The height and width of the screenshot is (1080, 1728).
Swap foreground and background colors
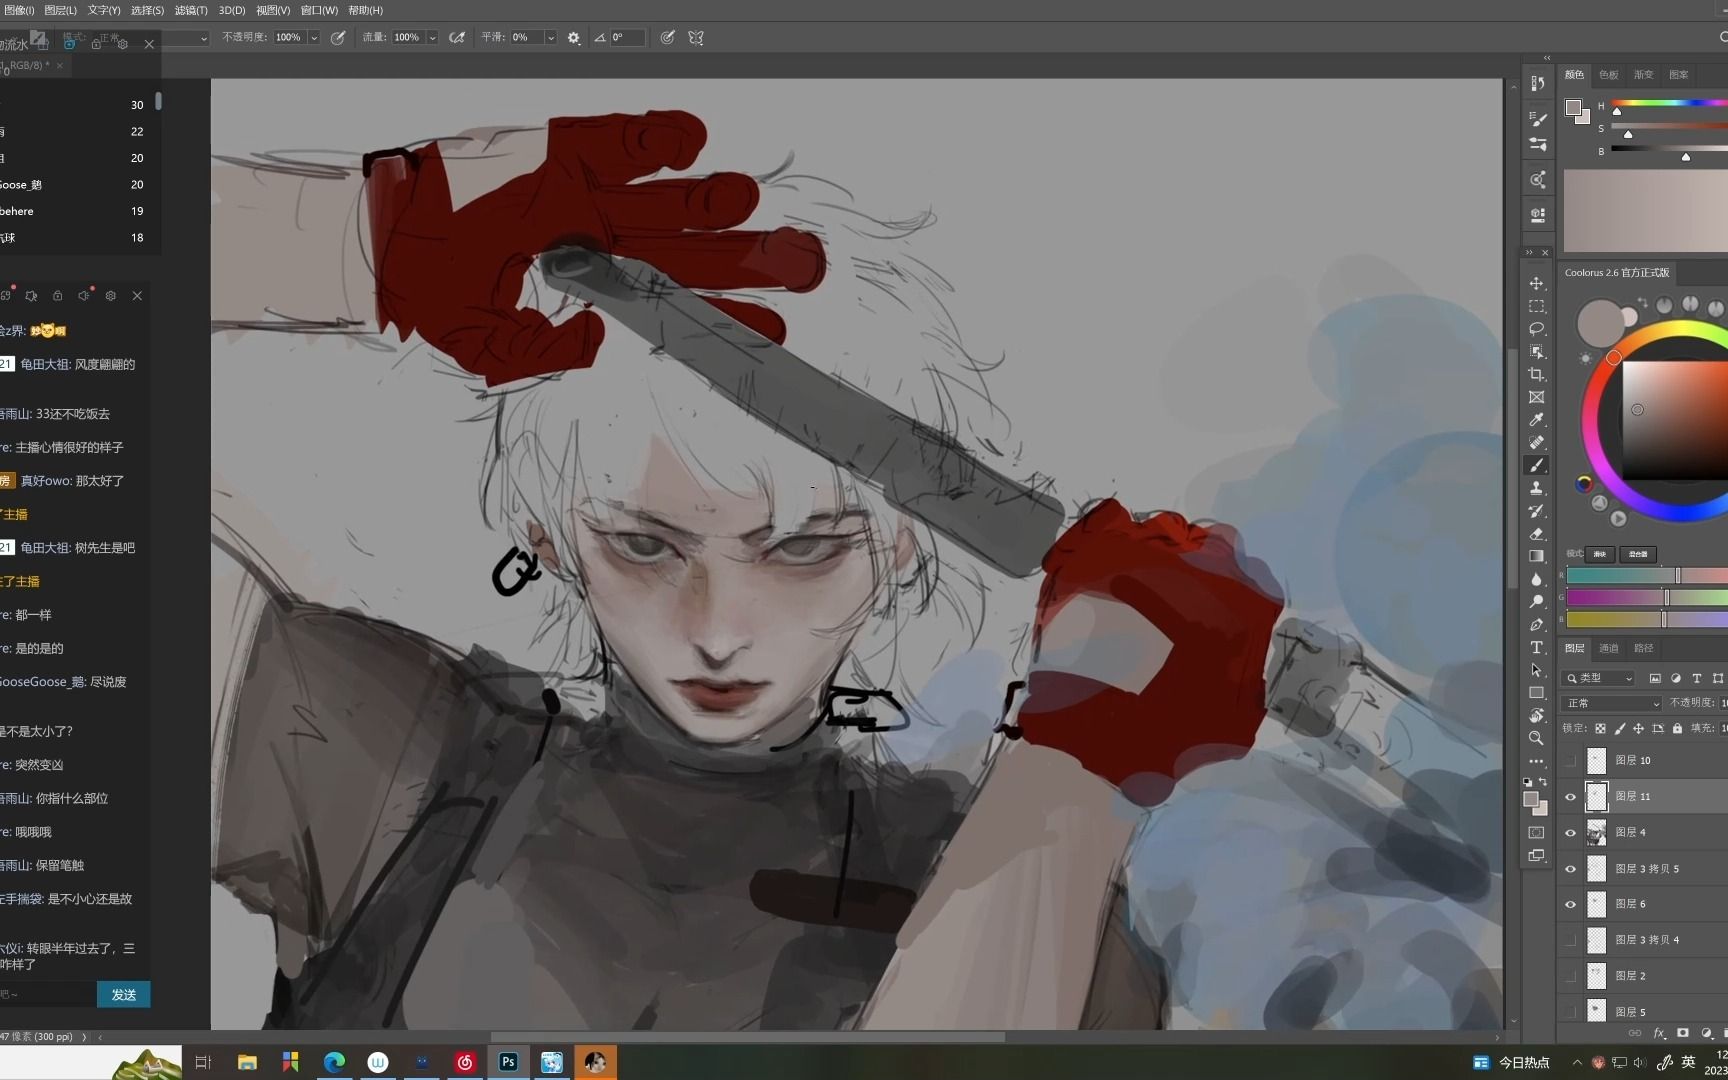coord(1543,782)
